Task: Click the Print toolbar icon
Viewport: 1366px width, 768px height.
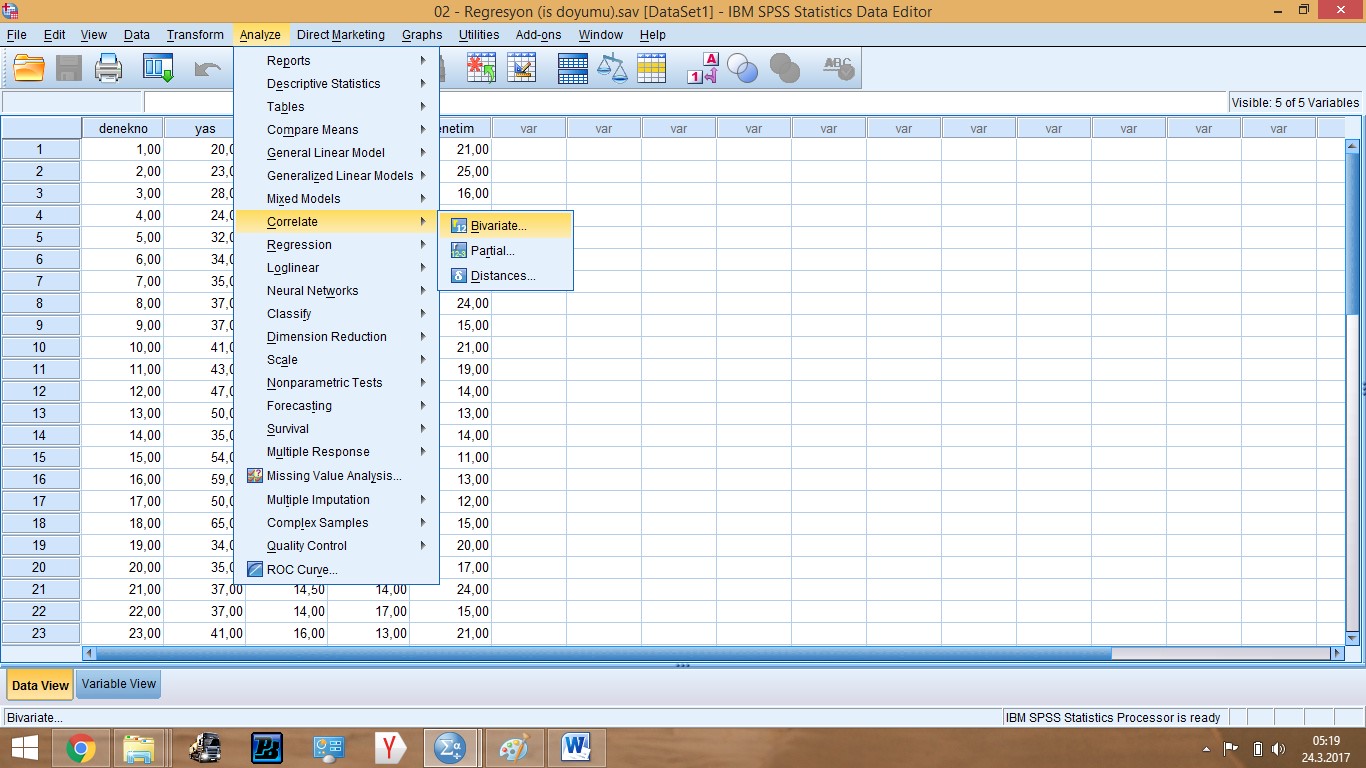Action: [x=108, y=68]
